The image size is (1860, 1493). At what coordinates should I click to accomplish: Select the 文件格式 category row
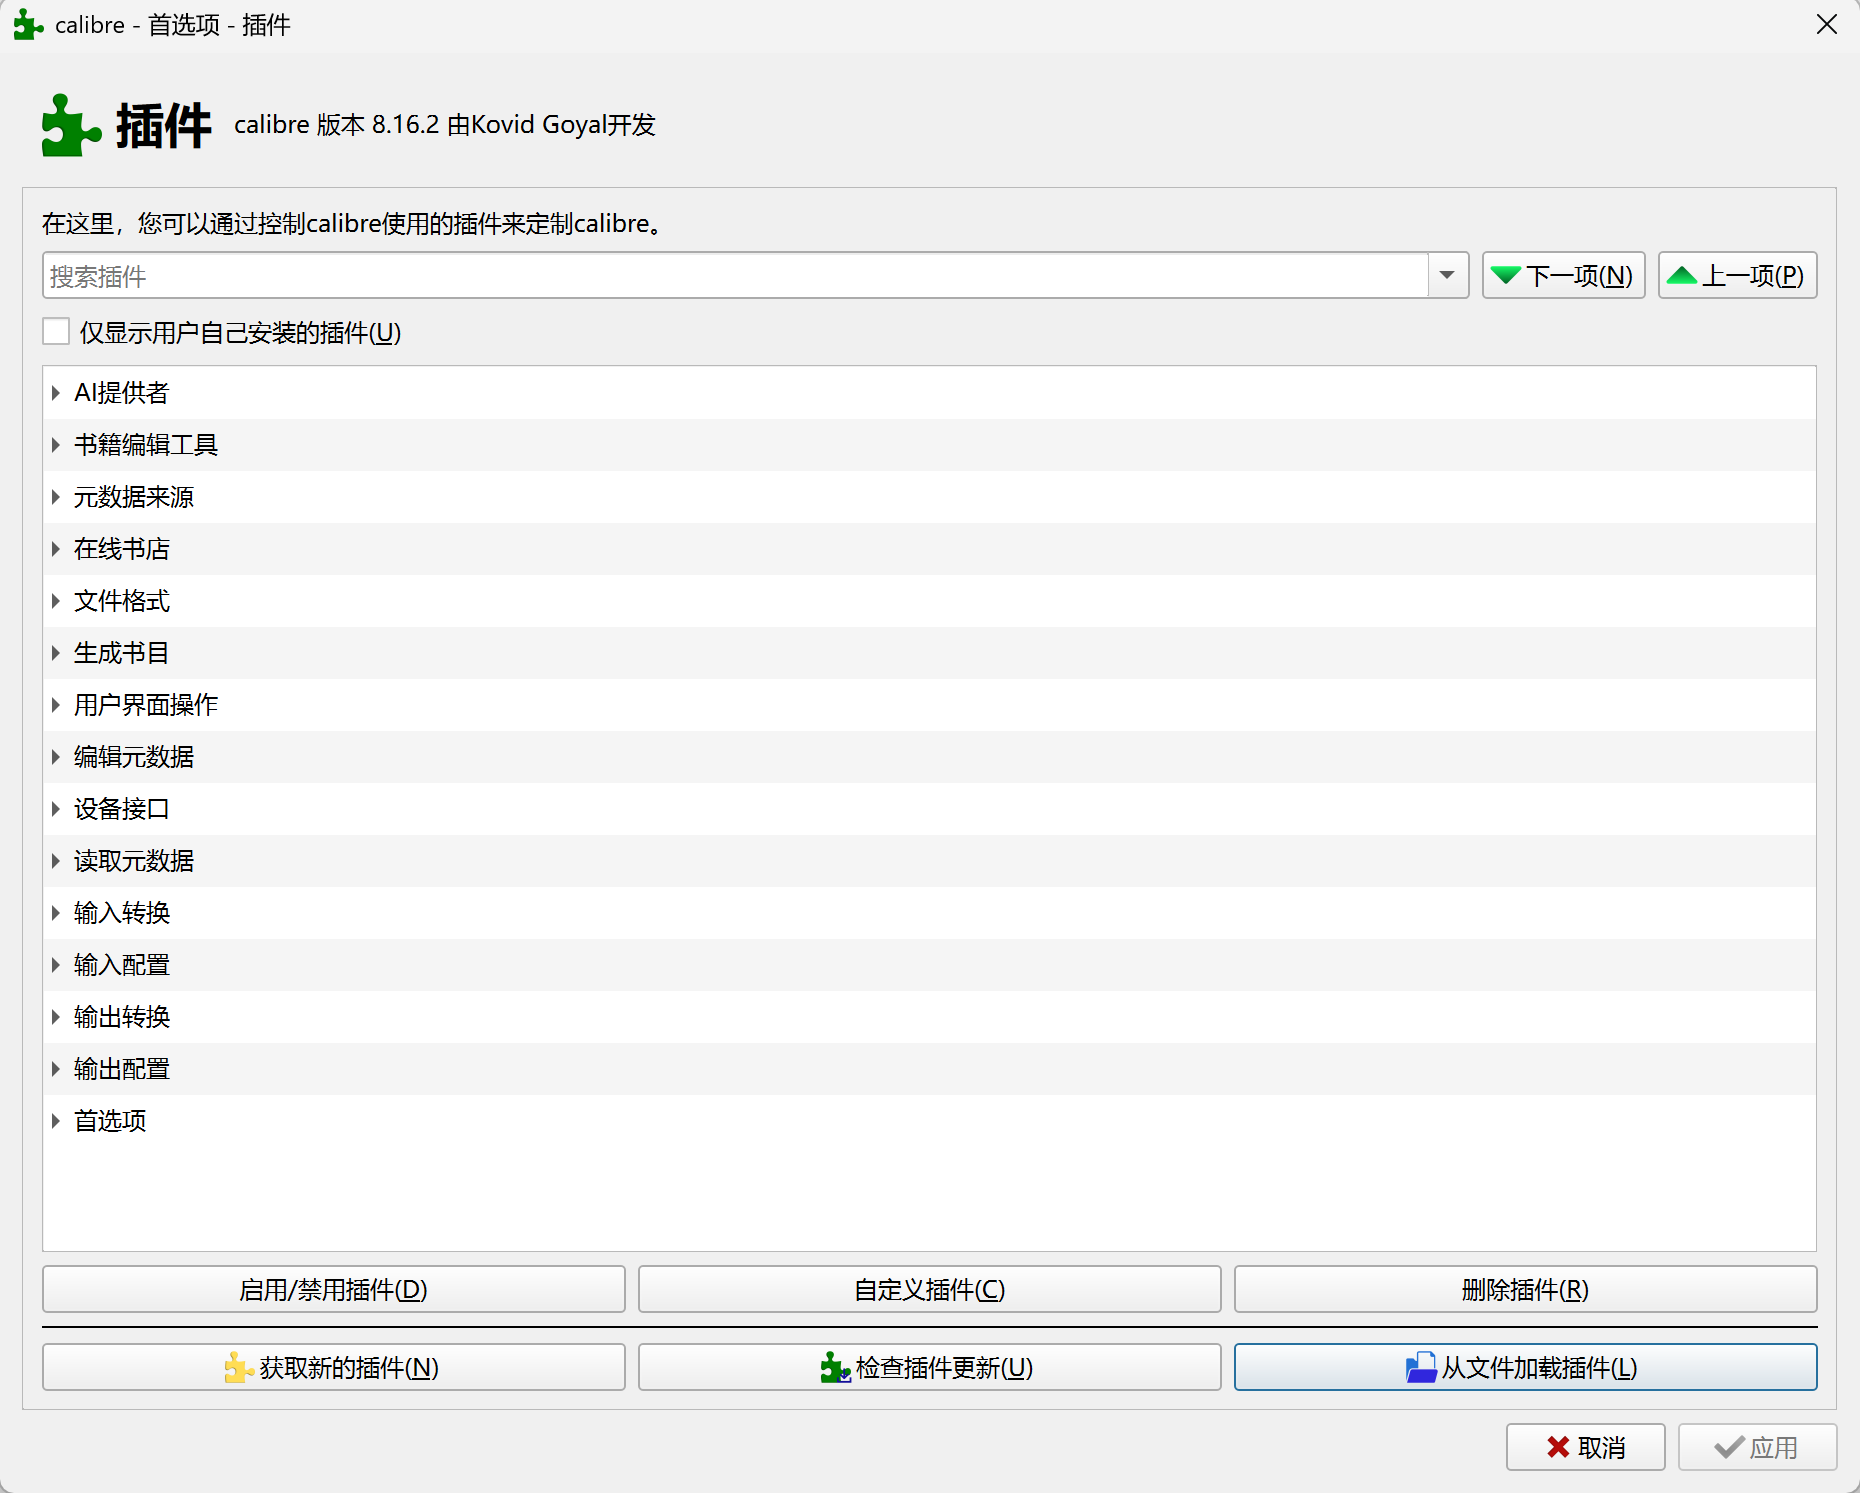pos(122,601)
